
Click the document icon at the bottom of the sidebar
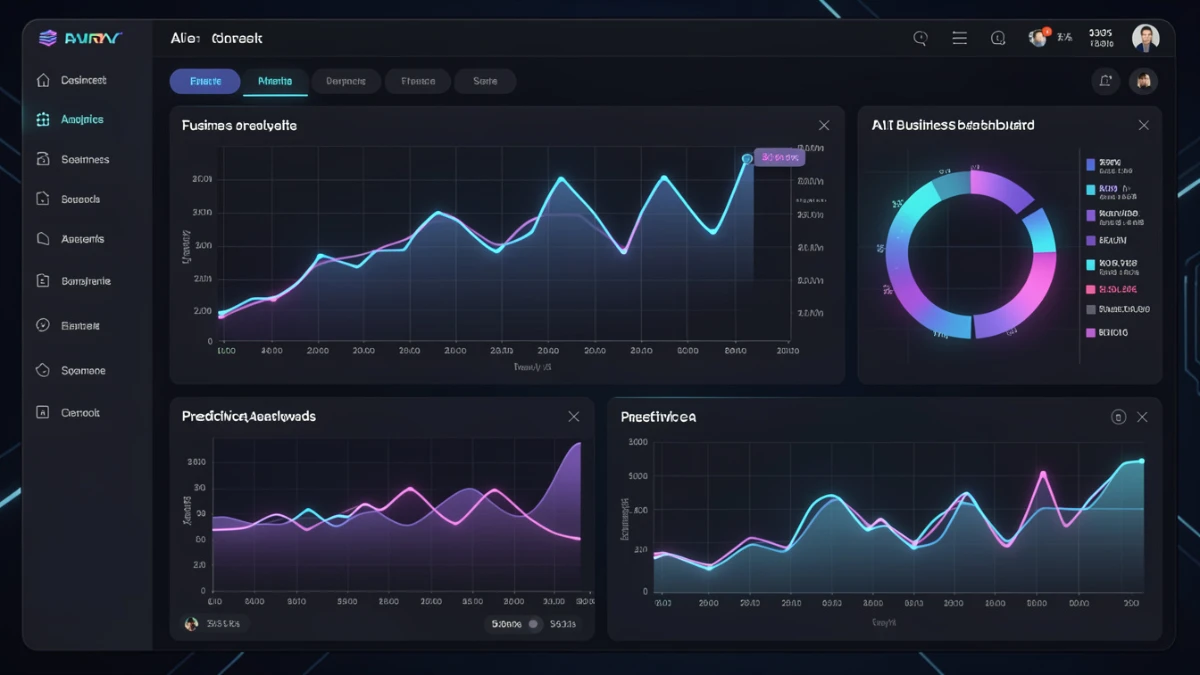tap(42, 411)
